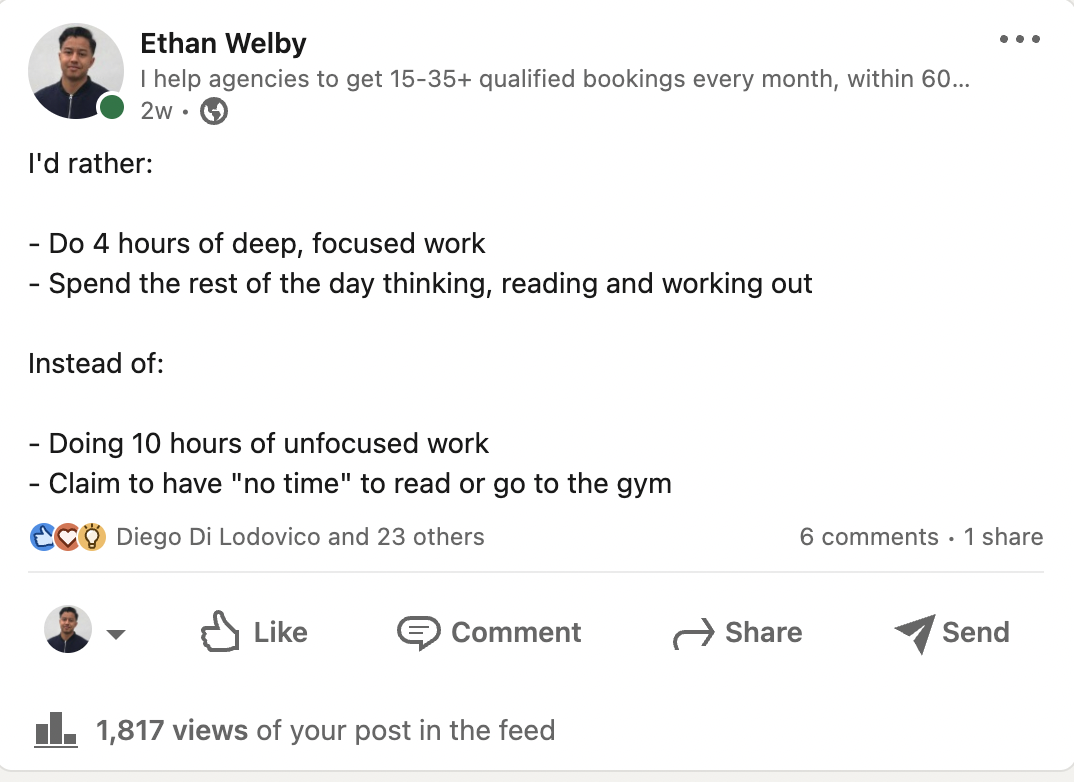The height and width of the screenshot is (782, 1074).
Task: Click the small commenter avatar near Like
Action: tap(68, 630)
